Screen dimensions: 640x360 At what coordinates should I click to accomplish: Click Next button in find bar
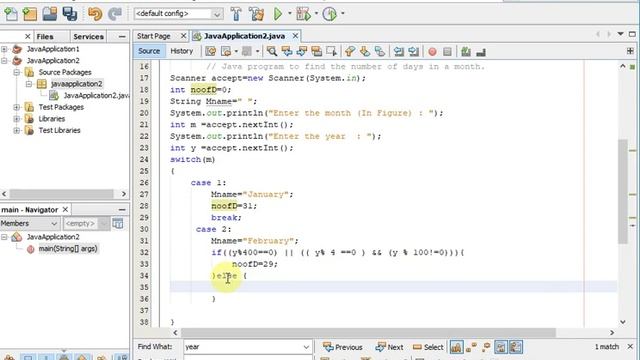tap(390, 347)
